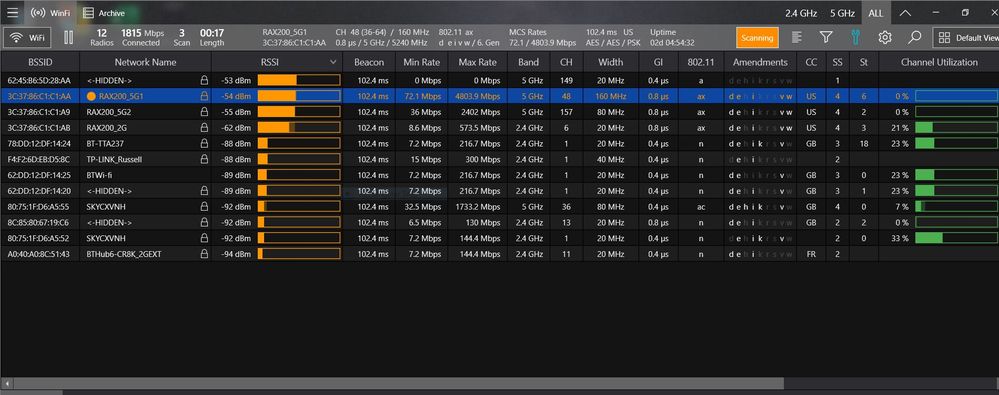Sort by BSSID column header
This screenshot has height=395, width=999.
point(40,62)
